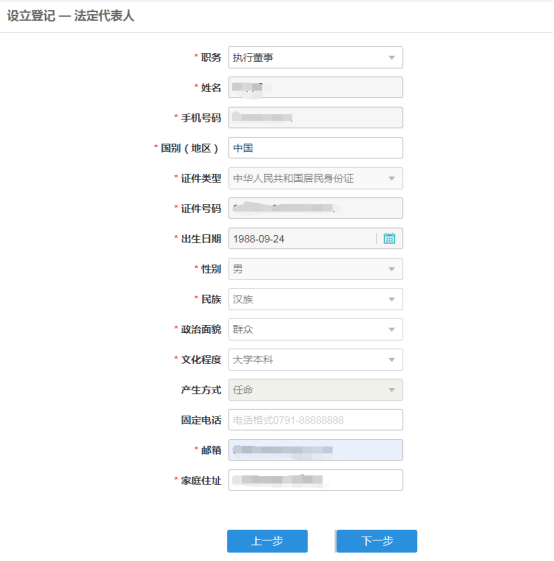The image size is (554, 561).
Task: Open the calendar icon for 出生日期
Action: tap(389, 238)
